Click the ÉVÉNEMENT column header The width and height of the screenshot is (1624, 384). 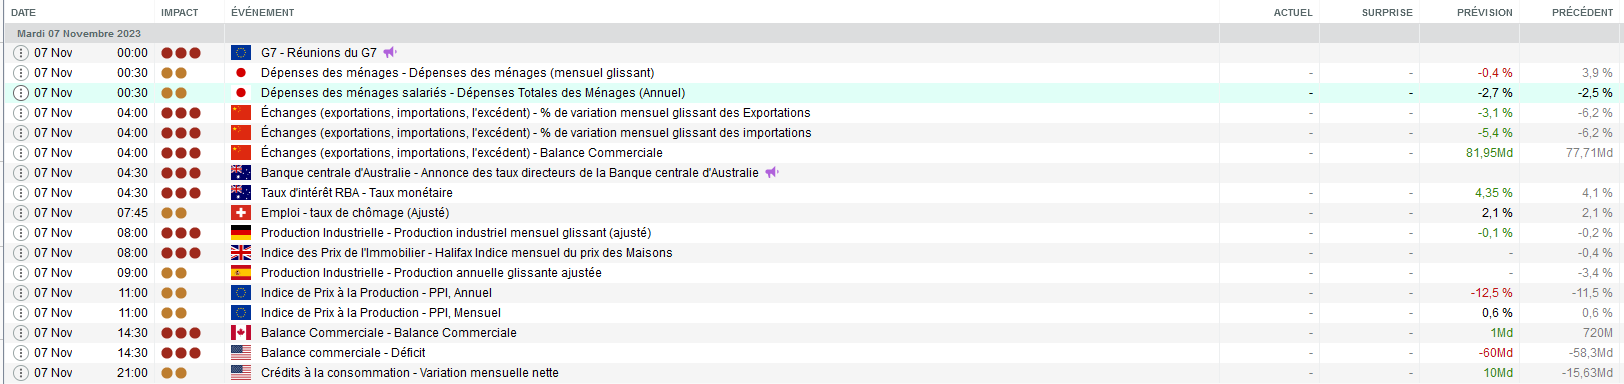(262, 13)
